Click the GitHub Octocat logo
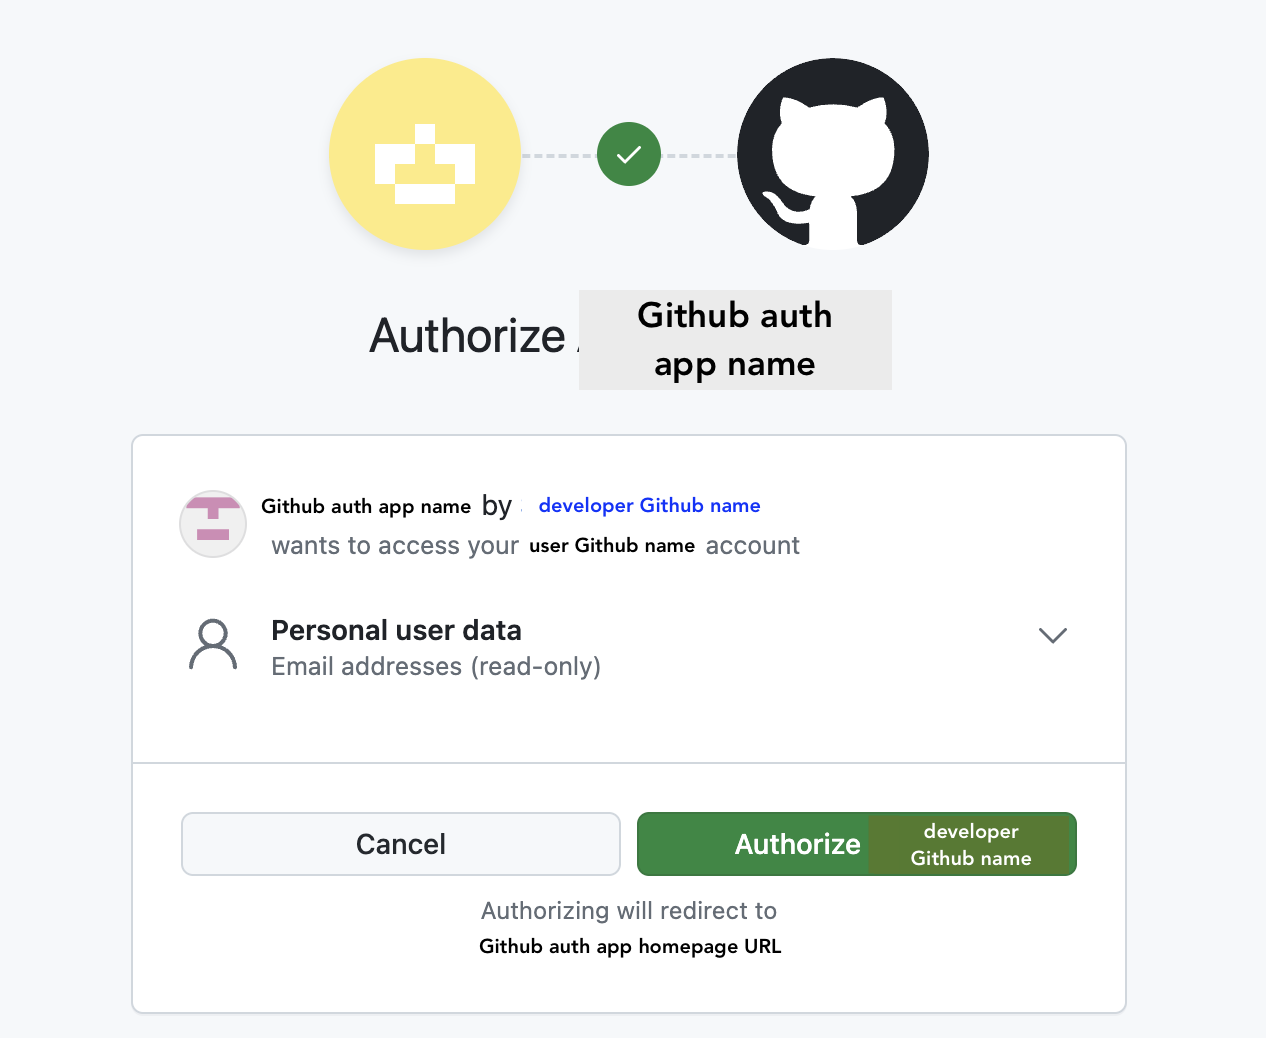 (x=832, y=154)
